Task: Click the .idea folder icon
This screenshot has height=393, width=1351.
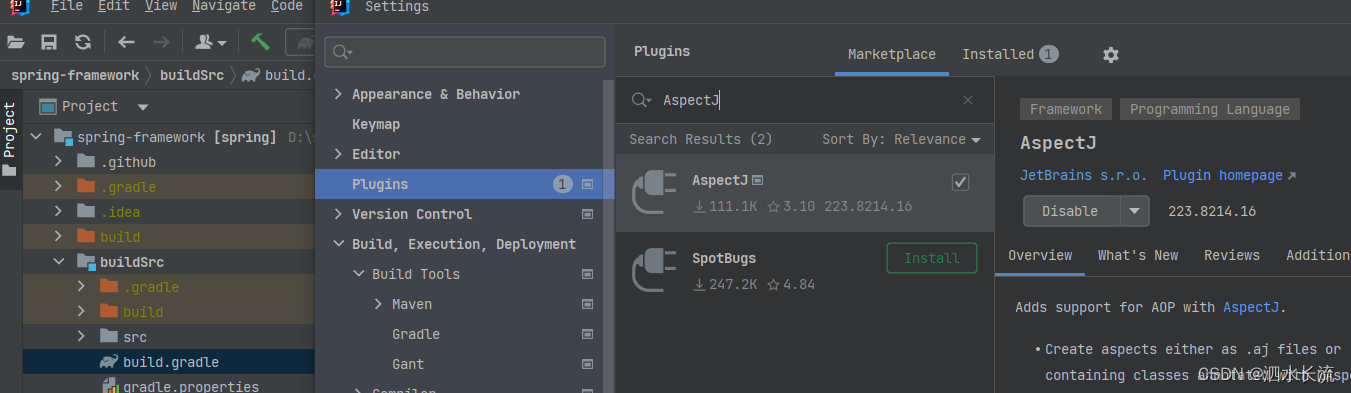Action: (85, 212)
